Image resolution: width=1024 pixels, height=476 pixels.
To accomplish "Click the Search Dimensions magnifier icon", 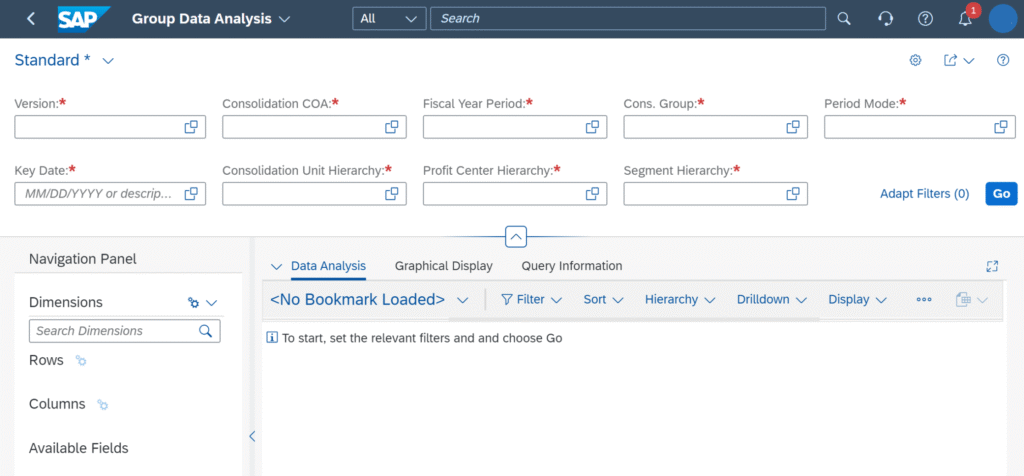I will 206,331.
